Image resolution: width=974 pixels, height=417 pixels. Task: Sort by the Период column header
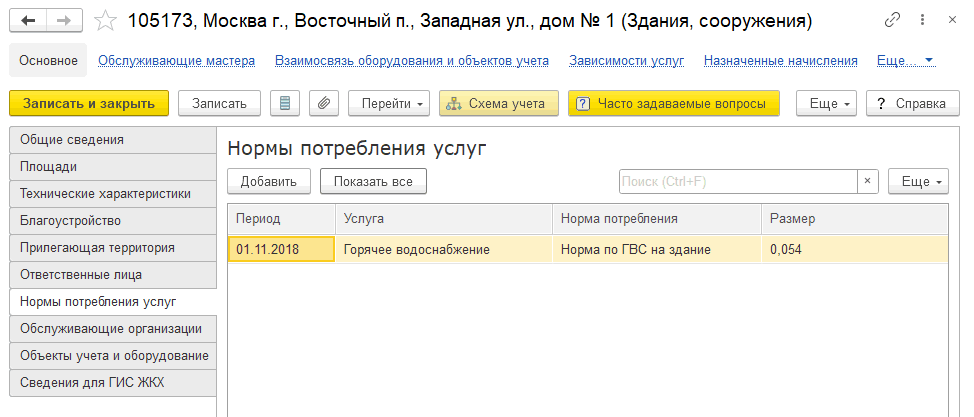pyautogui.click(x=281, y=219)
